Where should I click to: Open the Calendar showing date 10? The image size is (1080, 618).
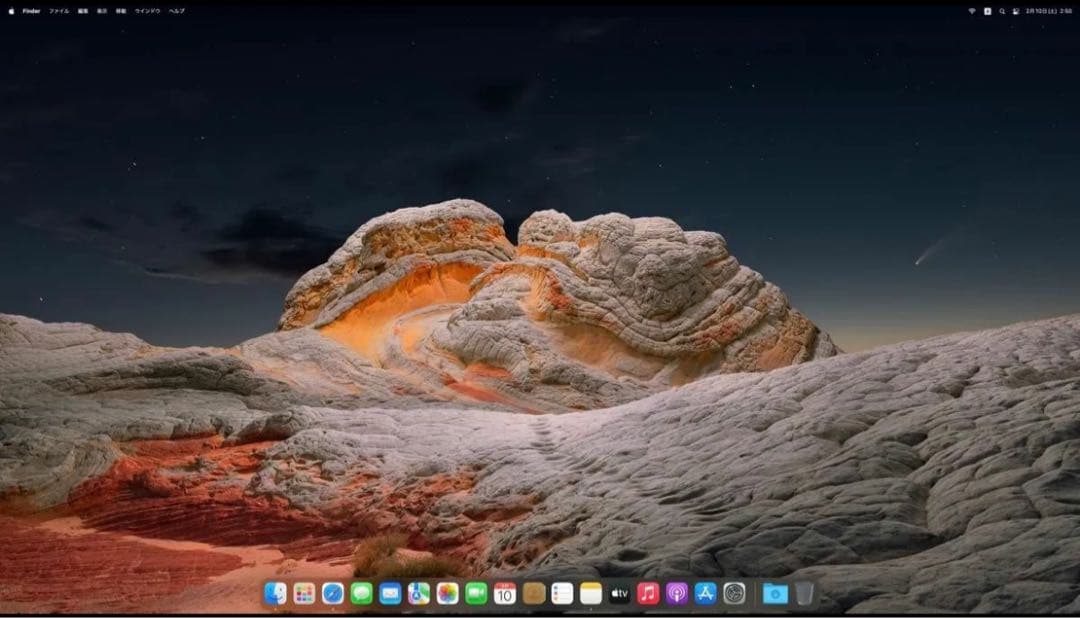pos(505,594)
